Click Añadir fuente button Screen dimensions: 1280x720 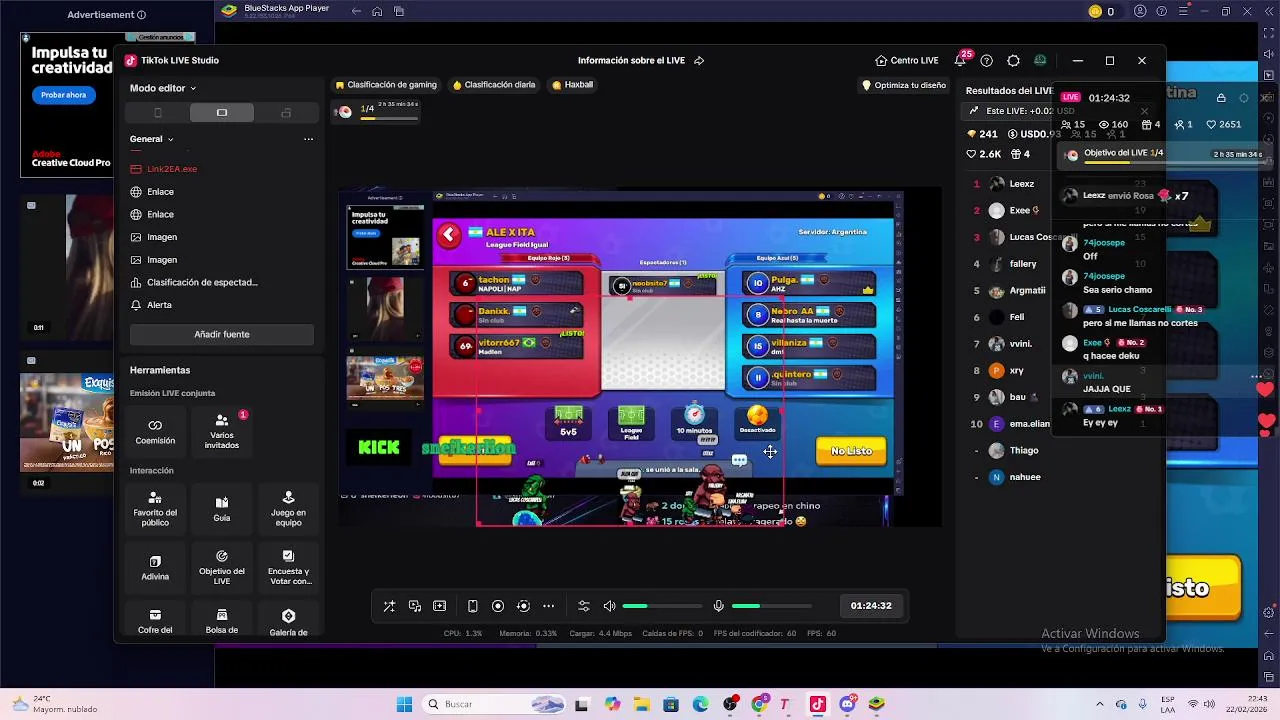coord(222,334)
